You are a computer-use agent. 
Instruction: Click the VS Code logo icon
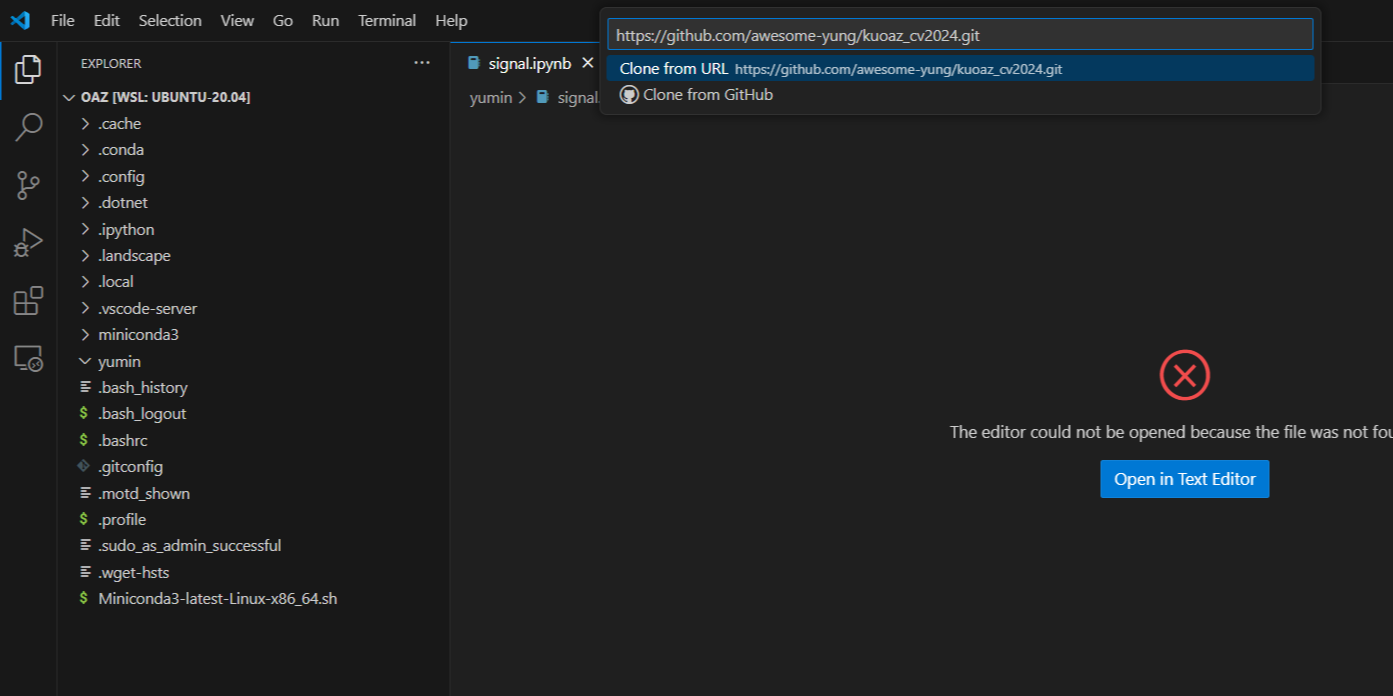(20, 20)
